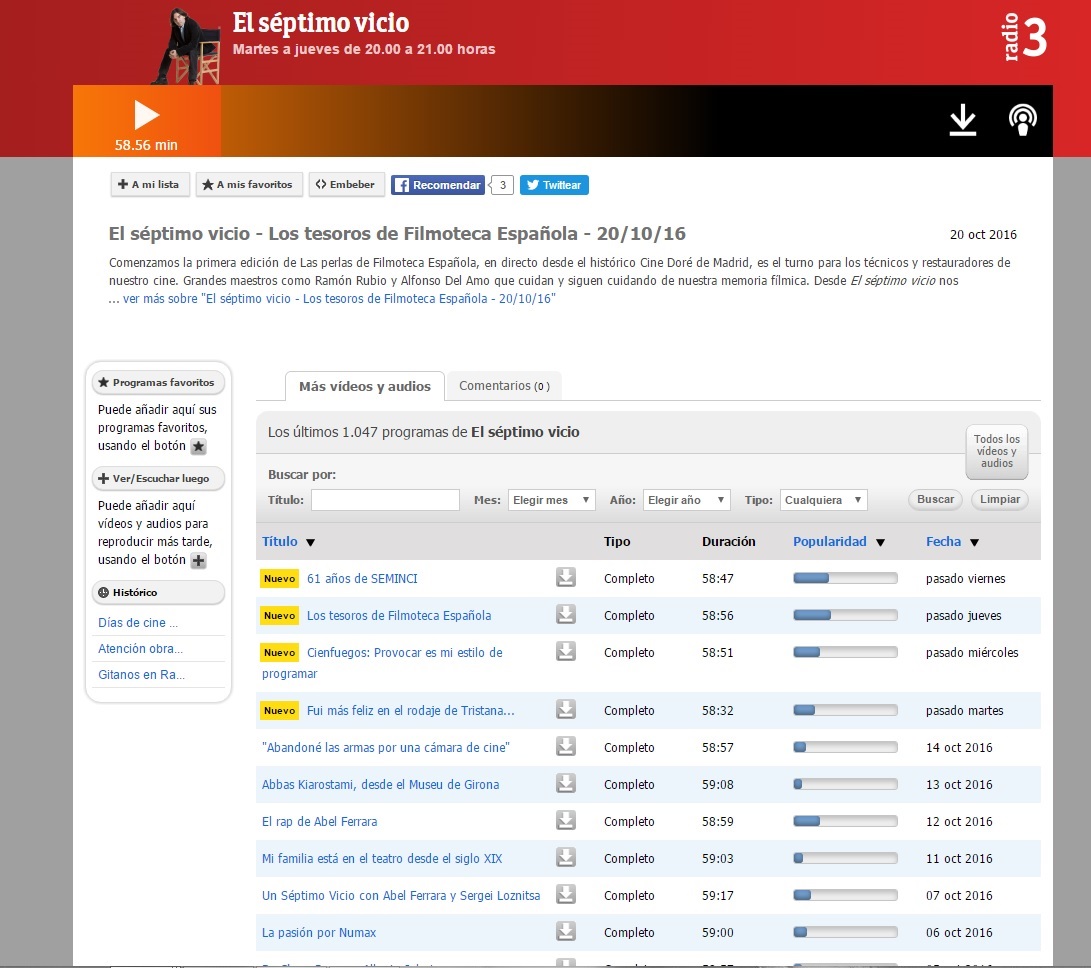
Task: Download the Cienfuegos episode
Action: click(566, 651)
